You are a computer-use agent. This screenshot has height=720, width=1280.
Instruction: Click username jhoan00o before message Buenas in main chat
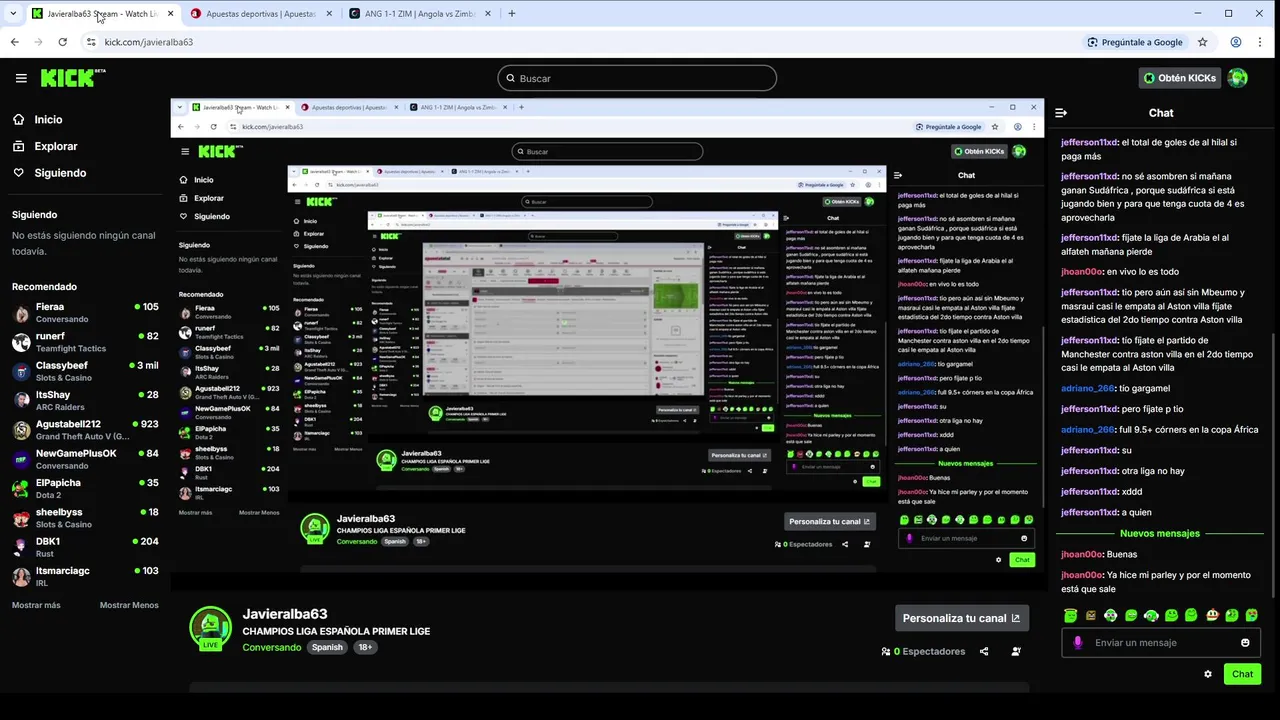coord(1082,554)
